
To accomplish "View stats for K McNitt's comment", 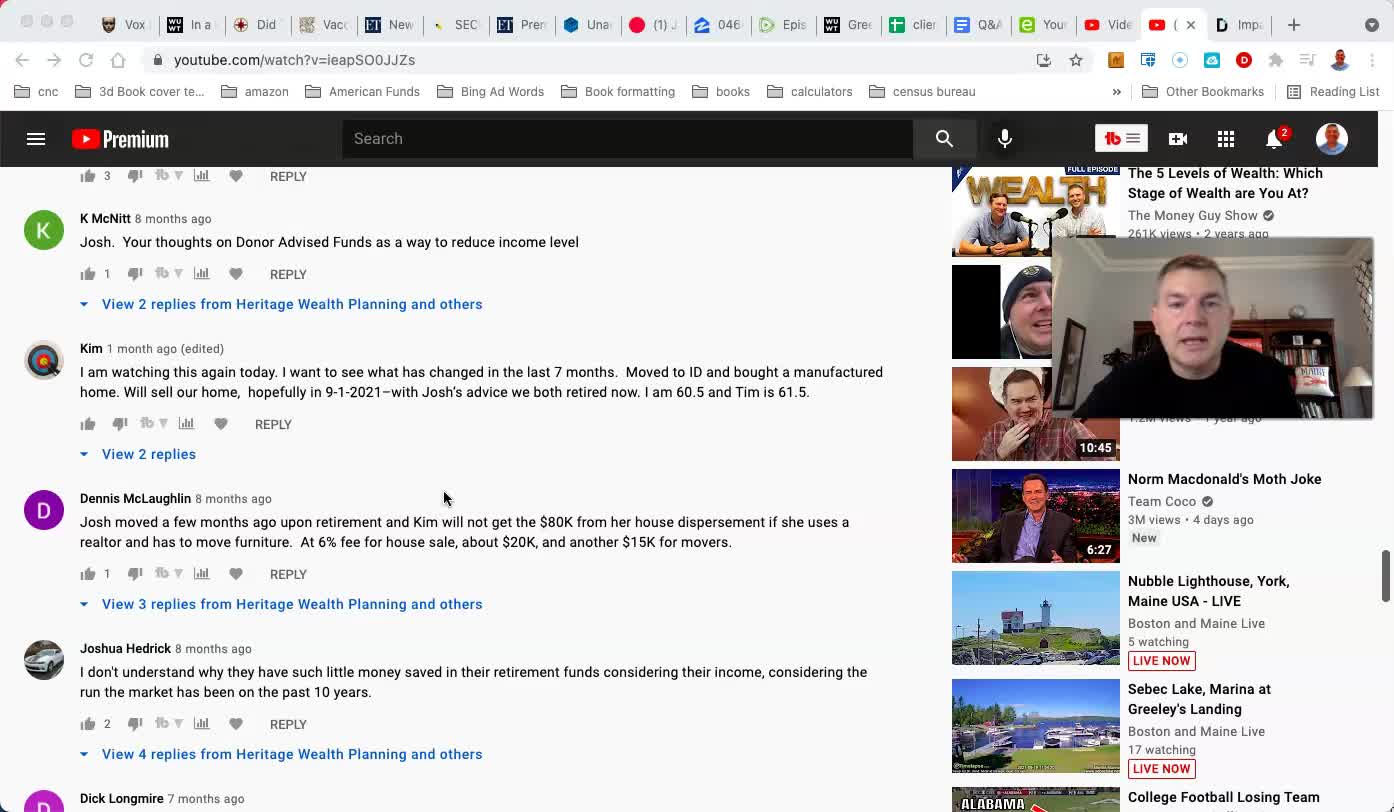I will tap(201, 273).
